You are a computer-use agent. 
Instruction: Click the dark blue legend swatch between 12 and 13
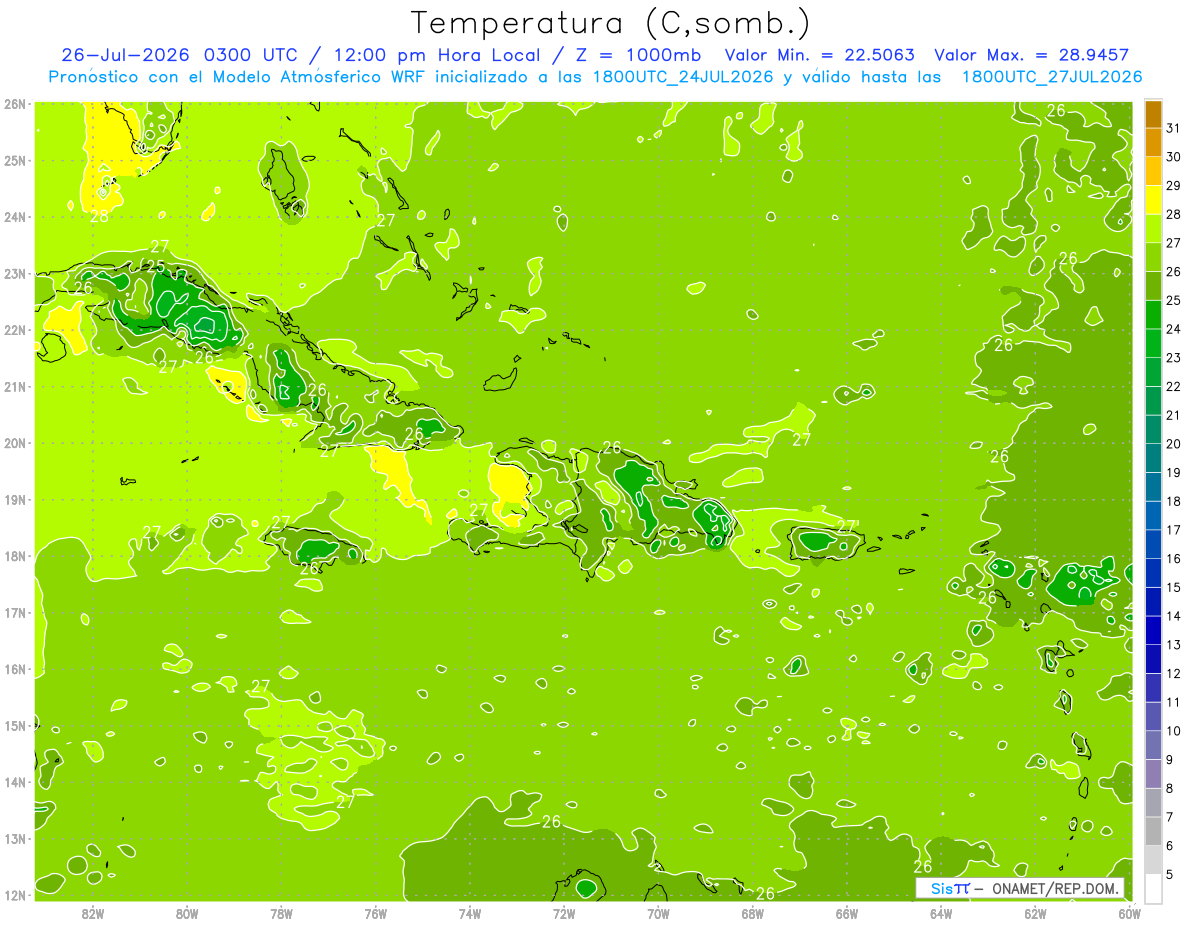[x=1153, y=659]
